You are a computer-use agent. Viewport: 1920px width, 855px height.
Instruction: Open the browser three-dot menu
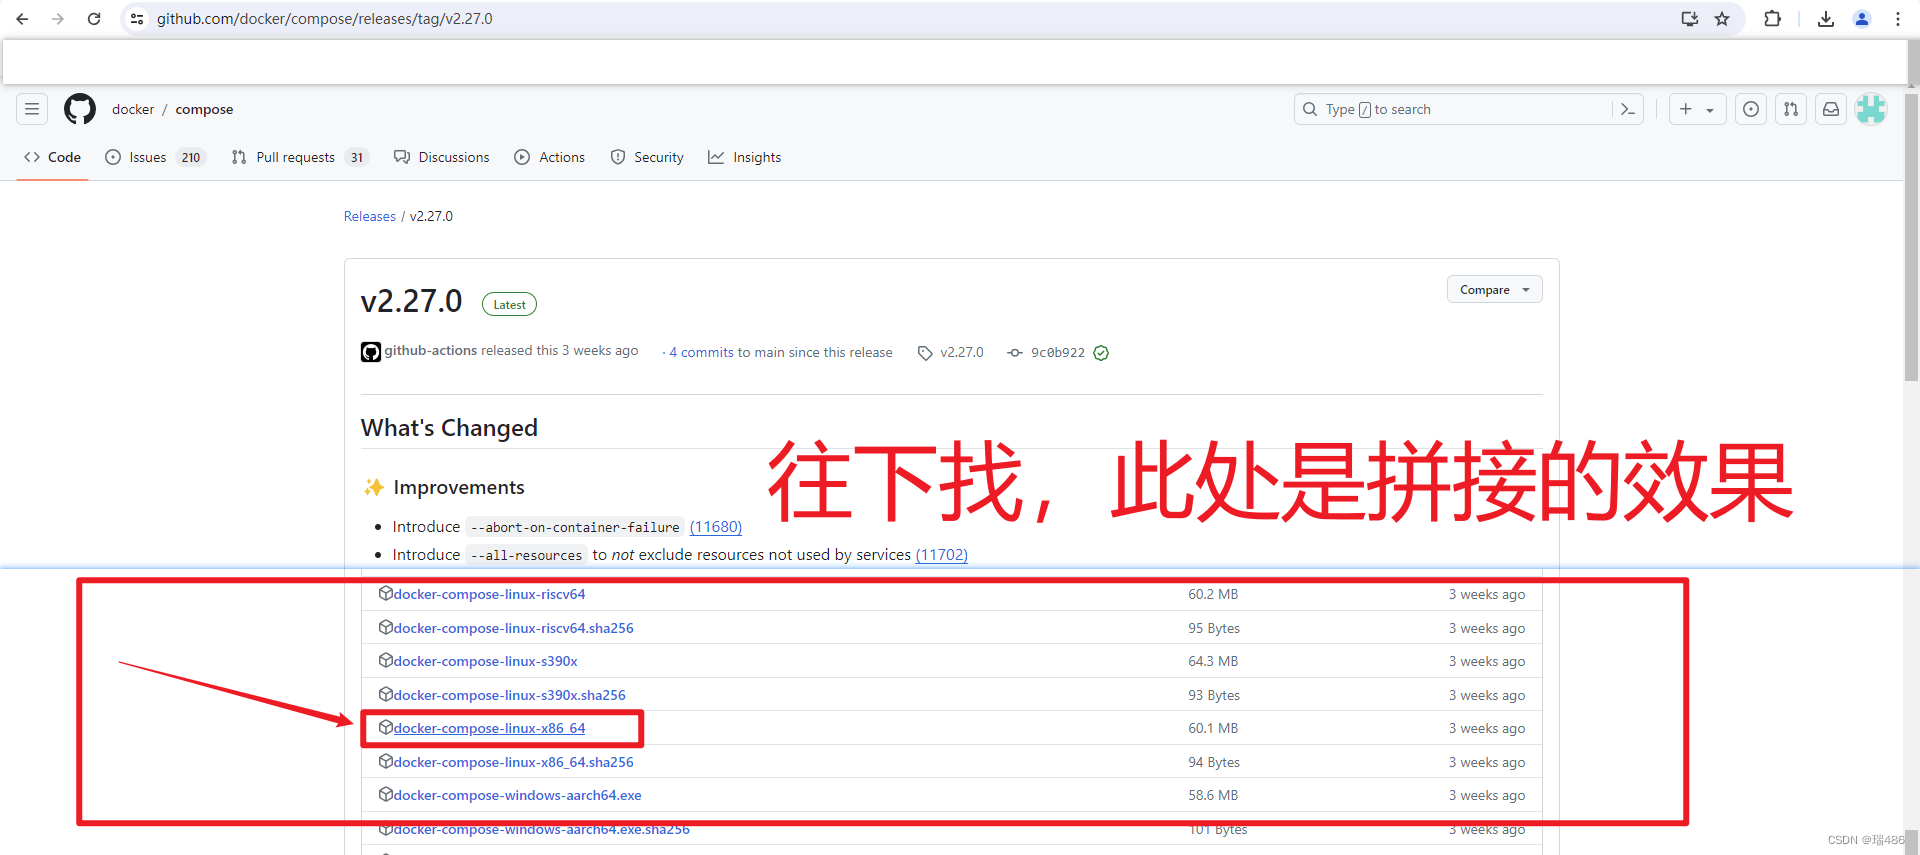pyautogui.click(x=1898, y=19)
